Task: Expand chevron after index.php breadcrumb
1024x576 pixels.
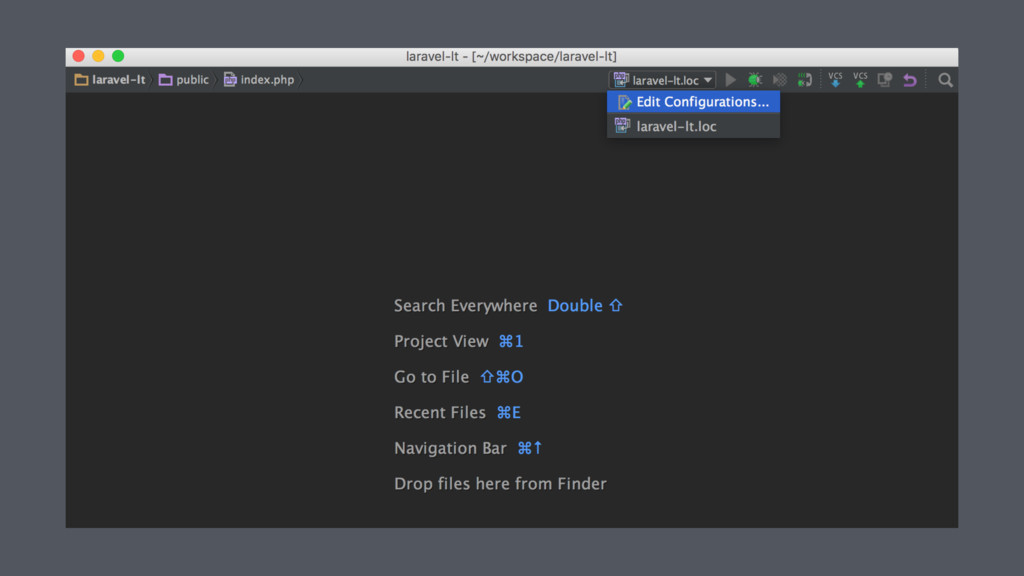Action: tap(300, 80)
